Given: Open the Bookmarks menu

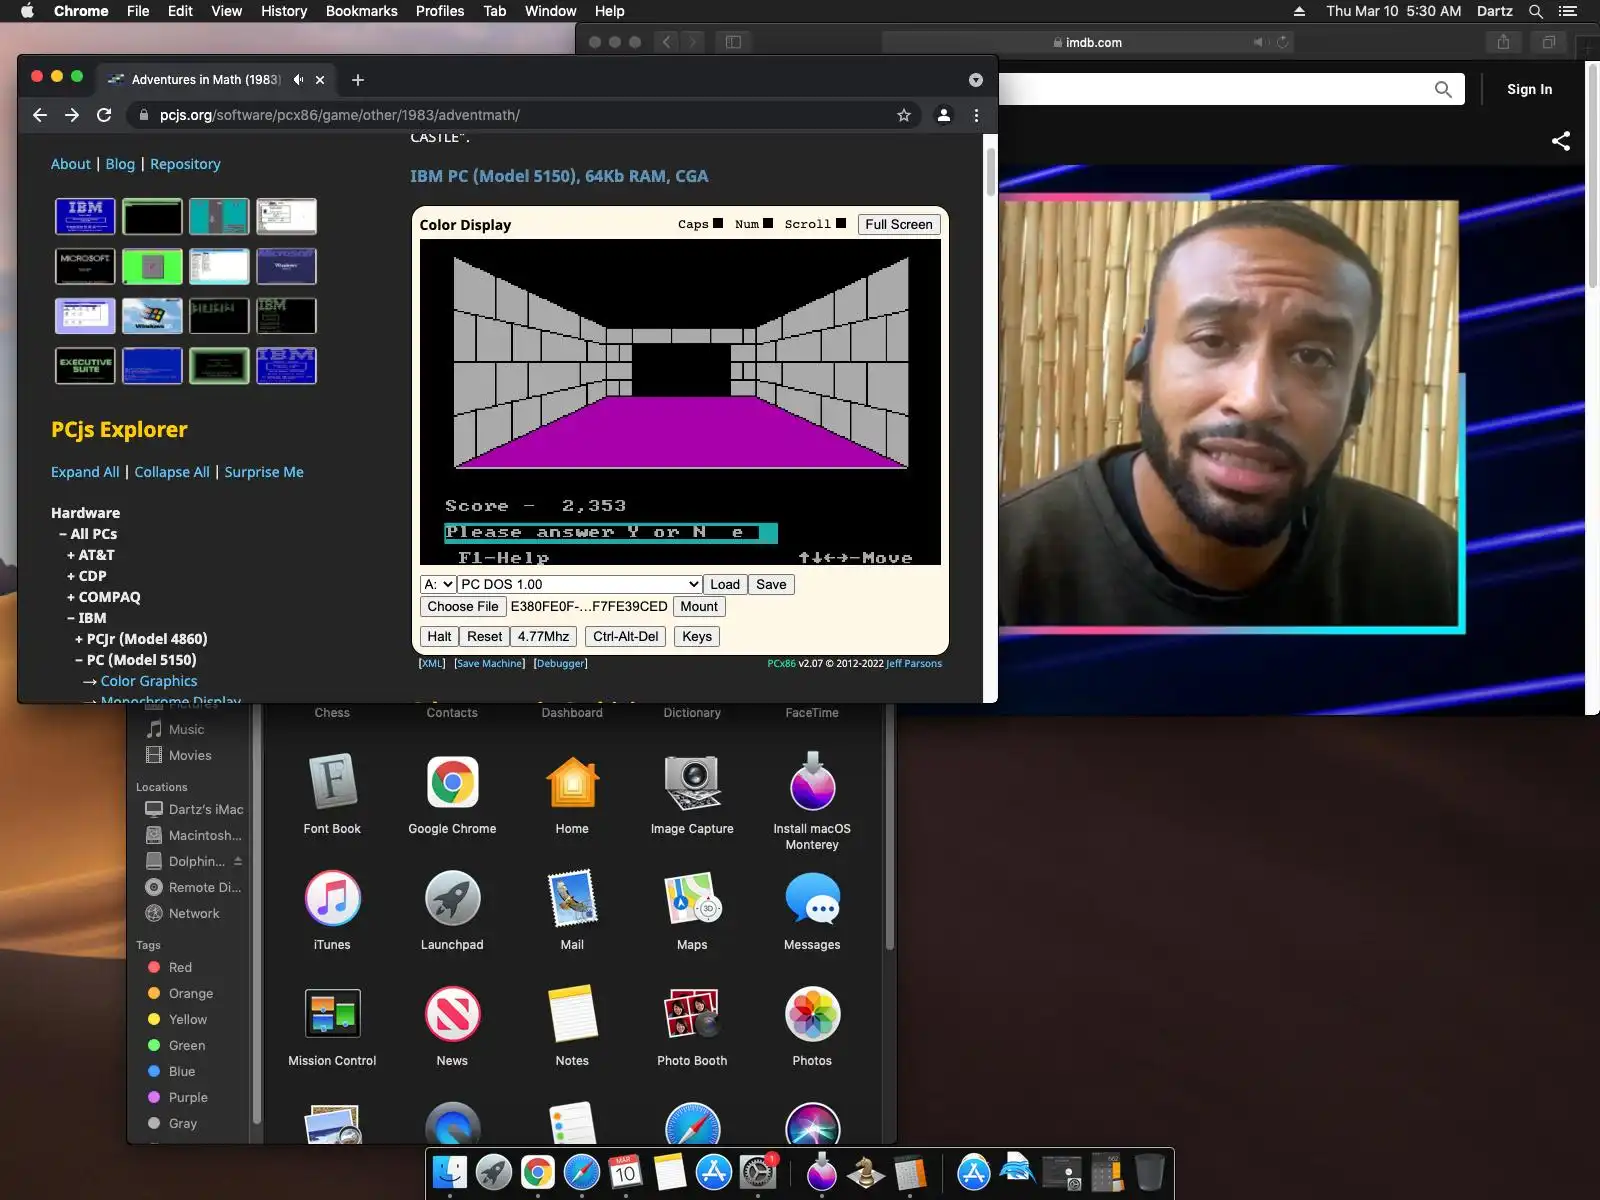Looking at the screenshot, I should (362, 11).
